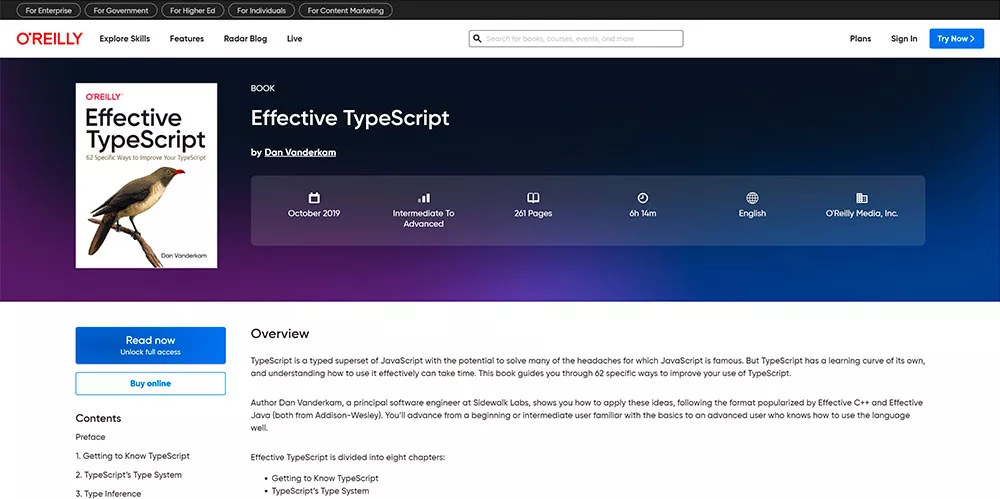
Task: Open chapter 3. Type Inference
Action: (x=108, y=494)
